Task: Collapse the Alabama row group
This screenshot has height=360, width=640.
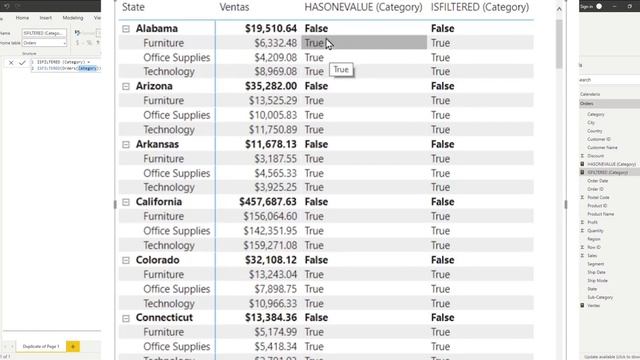Action: click(126, 29)
